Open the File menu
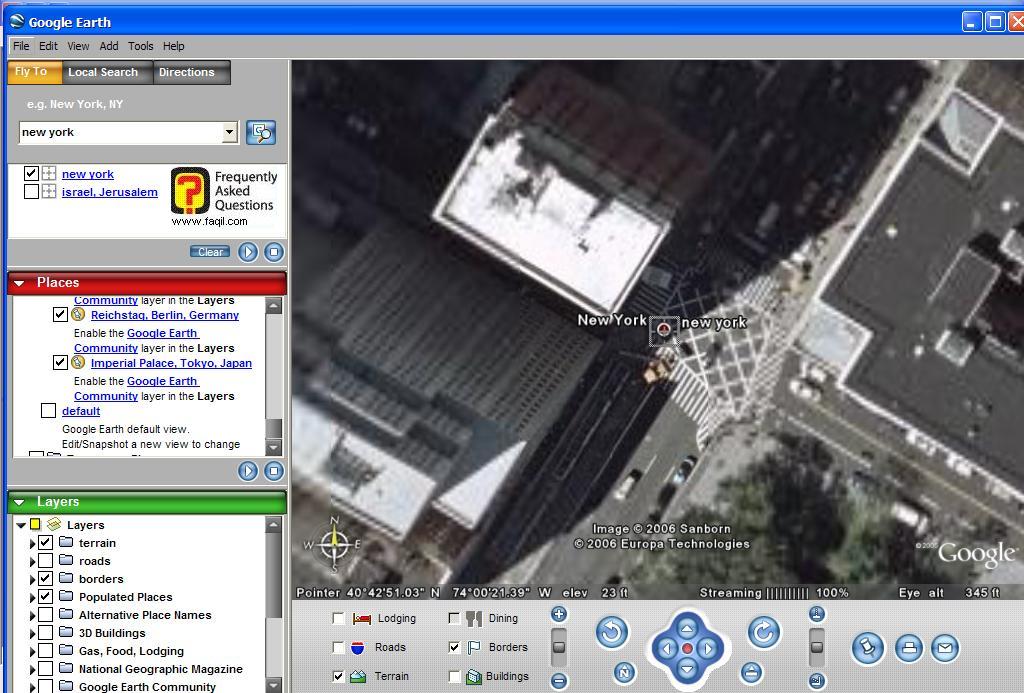 tap(21, 46)
